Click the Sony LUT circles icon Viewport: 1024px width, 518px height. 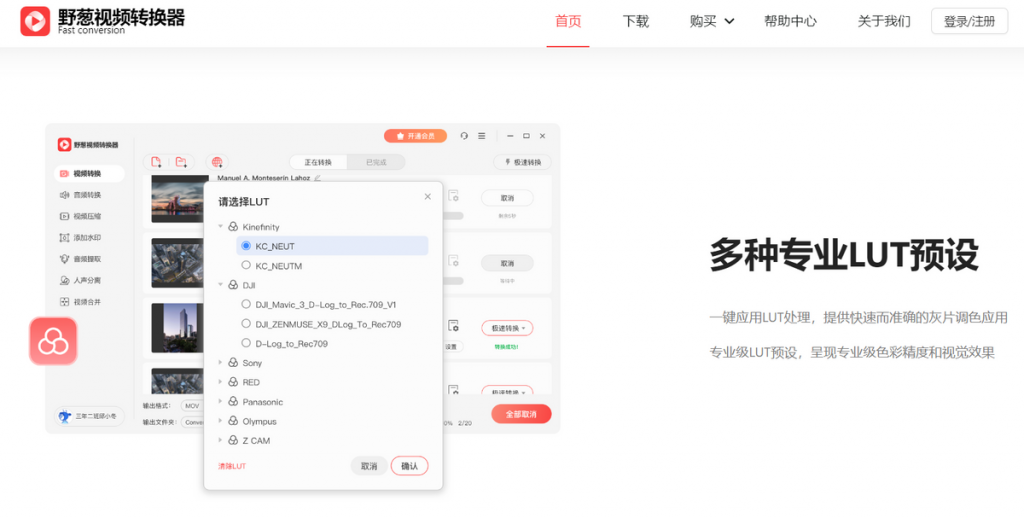(233, 363)
